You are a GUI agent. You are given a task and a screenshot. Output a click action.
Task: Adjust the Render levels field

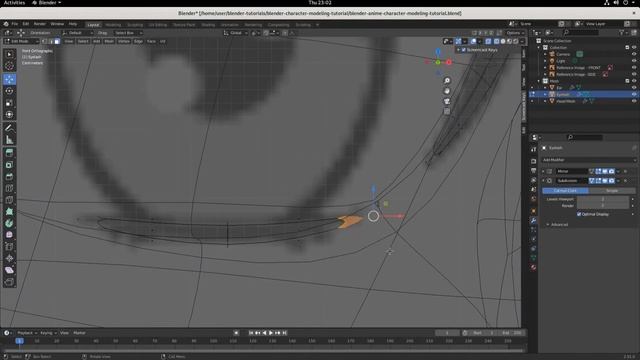[x=603, y=206]
